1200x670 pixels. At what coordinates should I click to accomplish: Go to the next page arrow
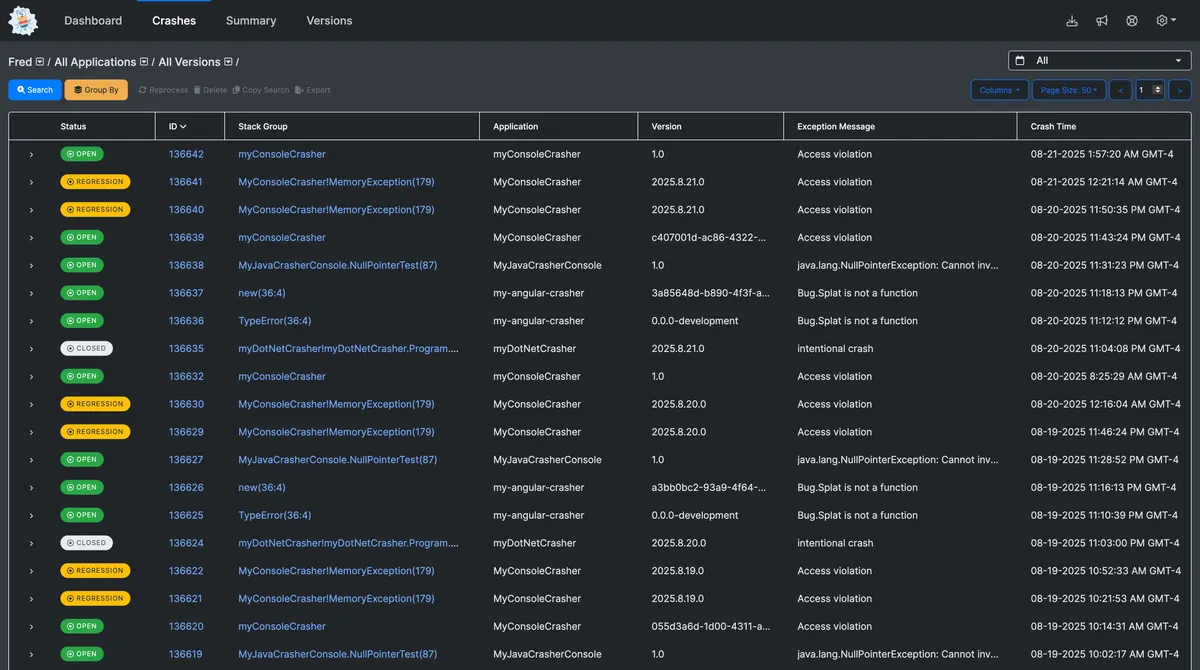(x=1180, y=90)
